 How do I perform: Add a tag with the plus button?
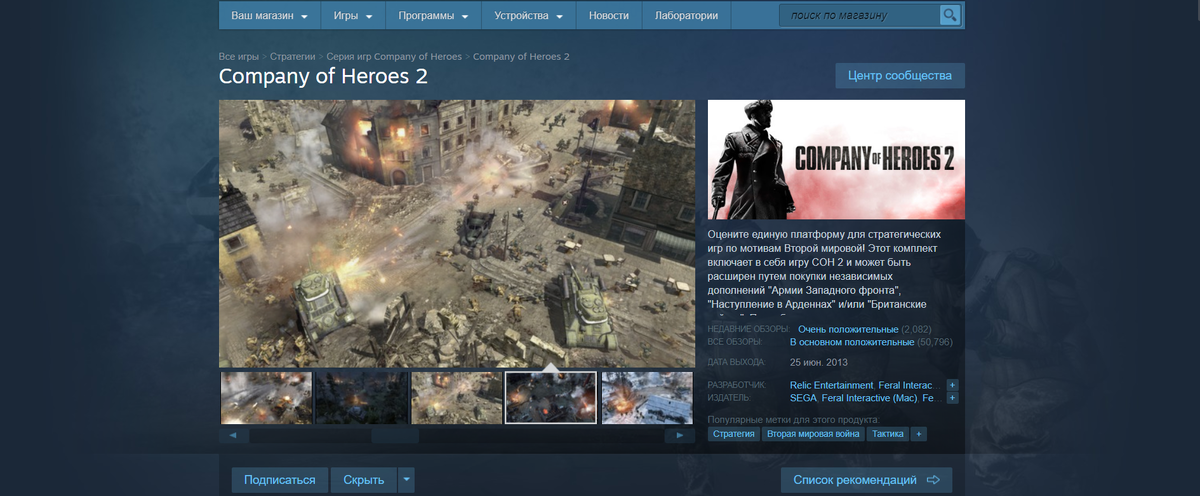[919, 434]
